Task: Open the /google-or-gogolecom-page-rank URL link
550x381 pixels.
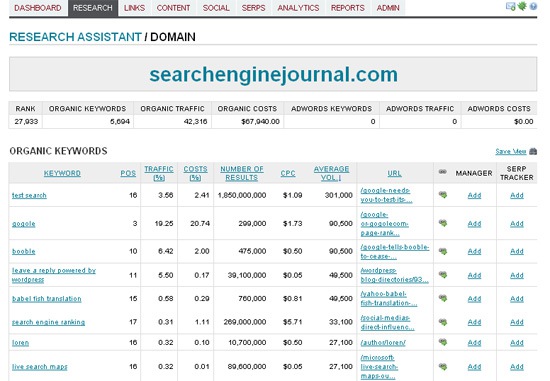Action: 384,224
